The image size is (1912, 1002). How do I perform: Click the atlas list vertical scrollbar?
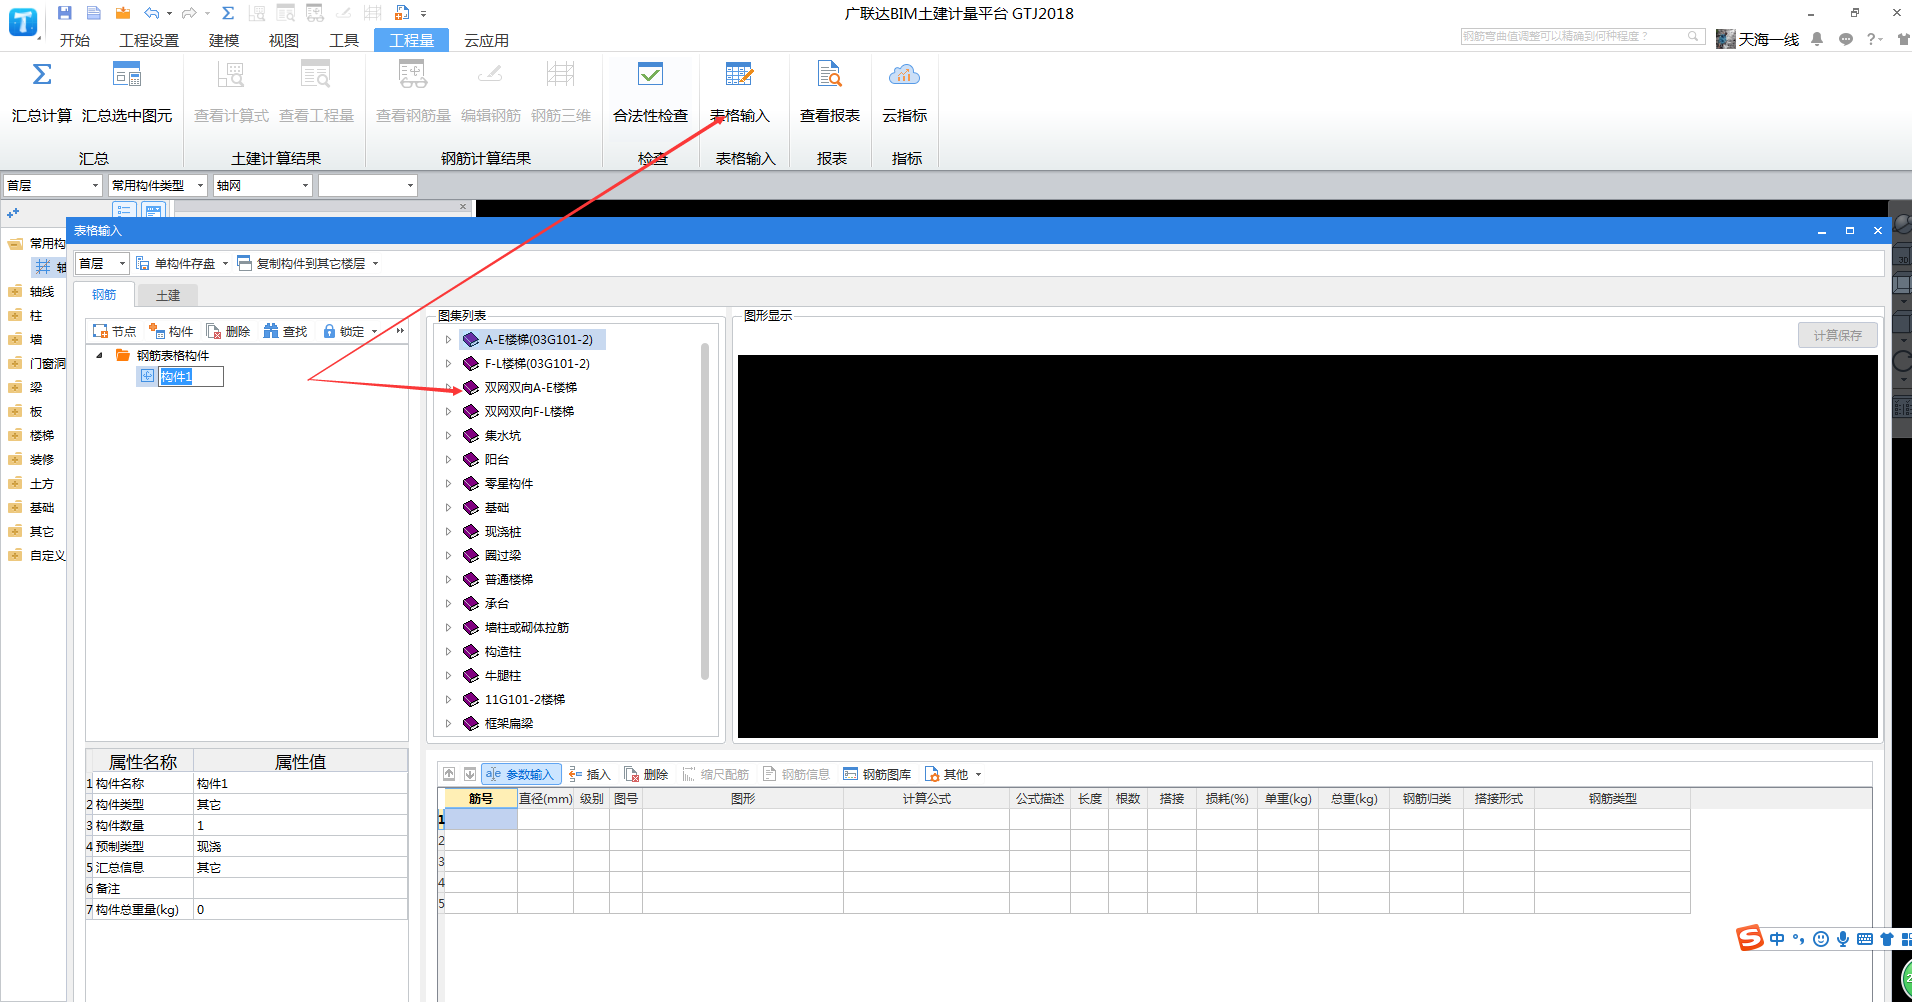705,511
